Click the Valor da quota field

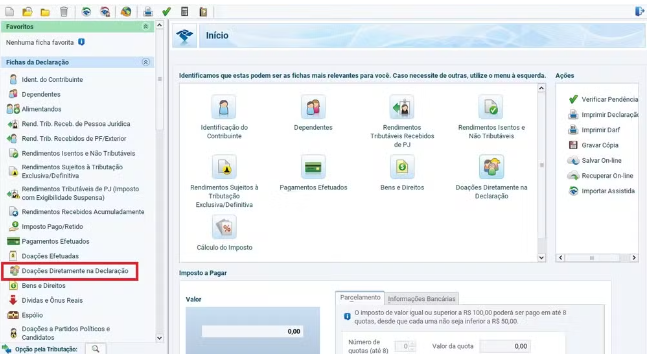pos(505,346)
